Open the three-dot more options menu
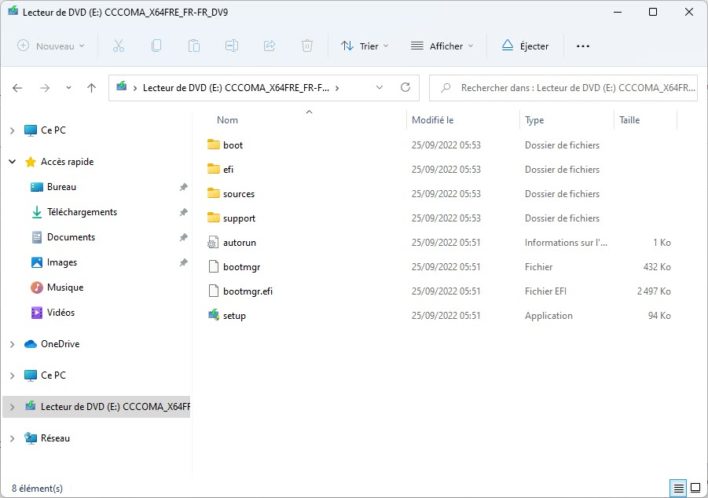Image resolution: width=708 pixels, height=498 pixels. [x=583, y=46]
